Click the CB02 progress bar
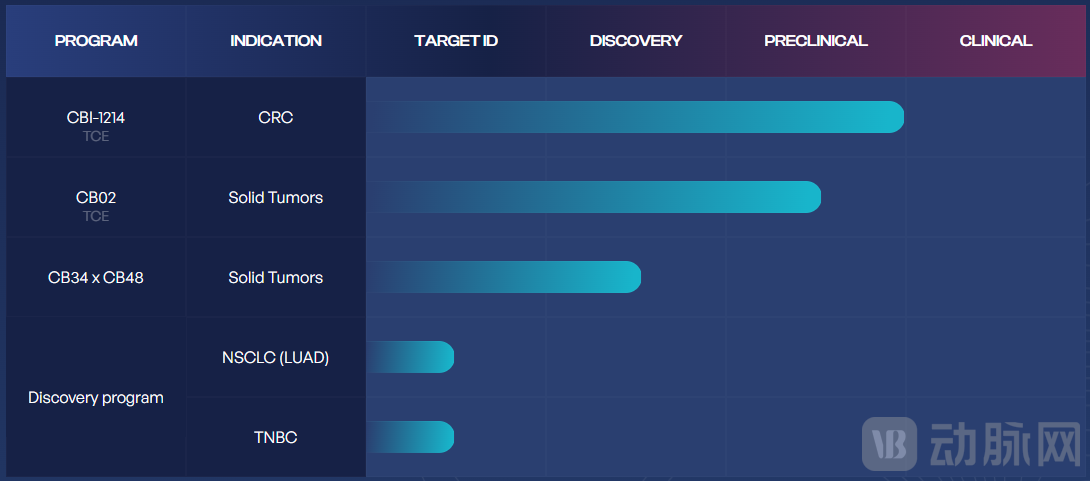This screenshot has width=1090, height=481. 594,197
